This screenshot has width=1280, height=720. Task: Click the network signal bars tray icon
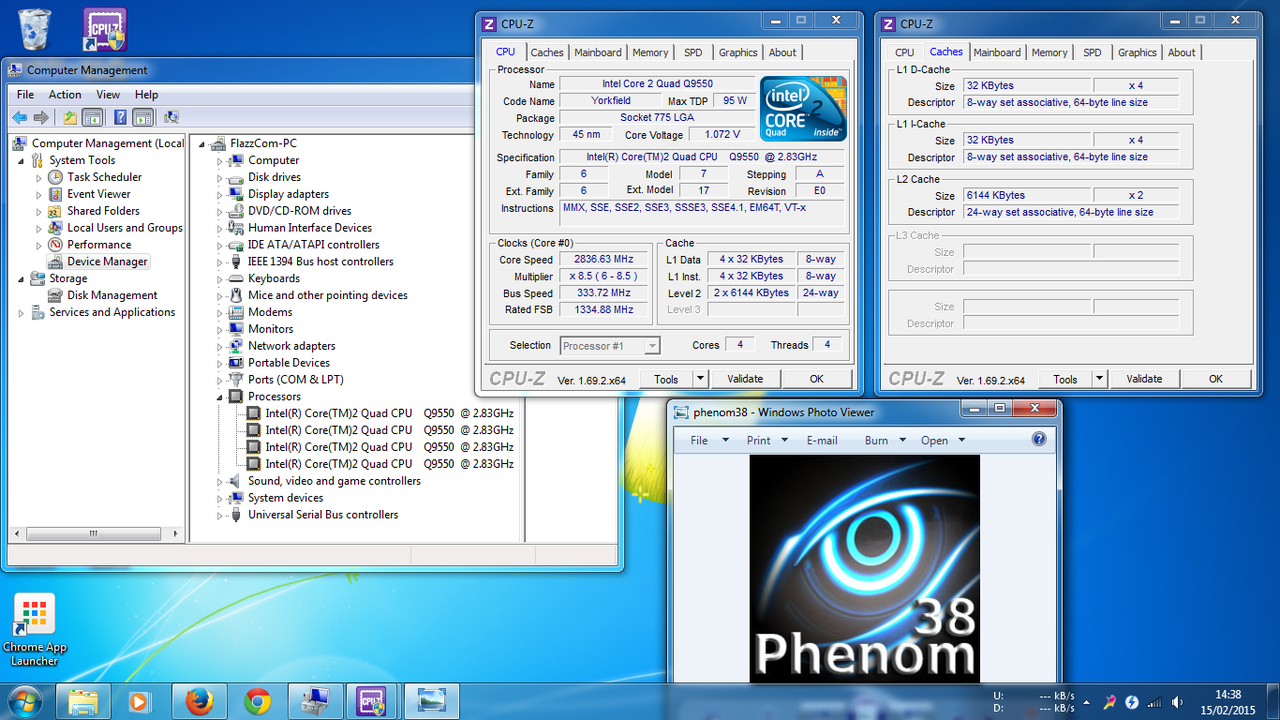coord(1155,702)
